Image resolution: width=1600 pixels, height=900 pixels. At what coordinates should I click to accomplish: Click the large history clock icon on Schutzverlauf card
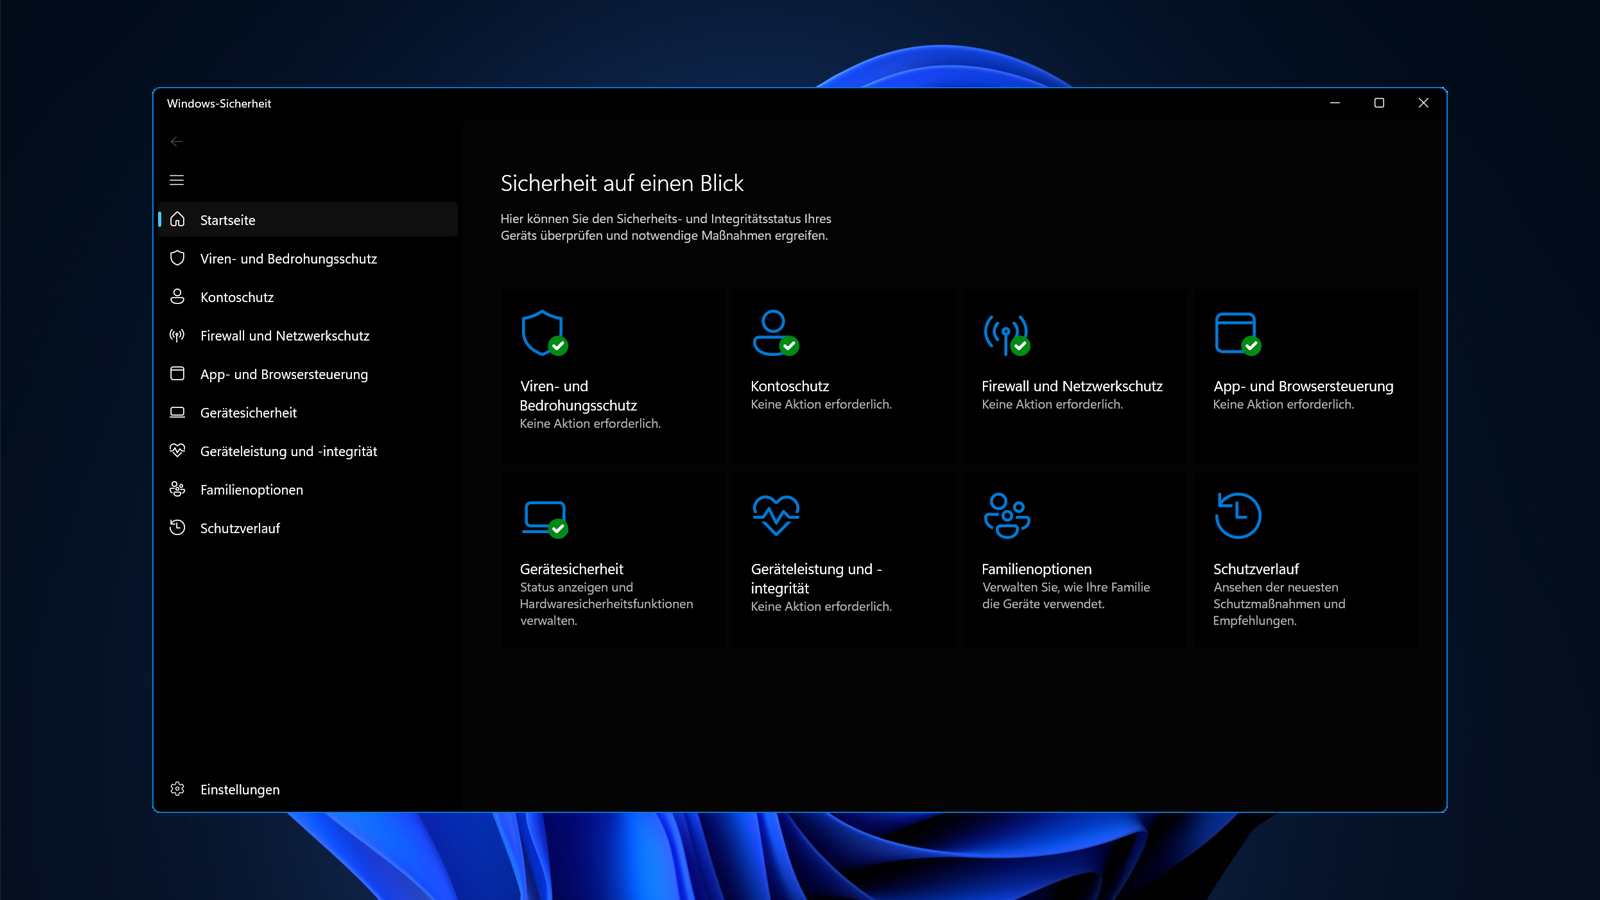click(x=1238, y=515)
